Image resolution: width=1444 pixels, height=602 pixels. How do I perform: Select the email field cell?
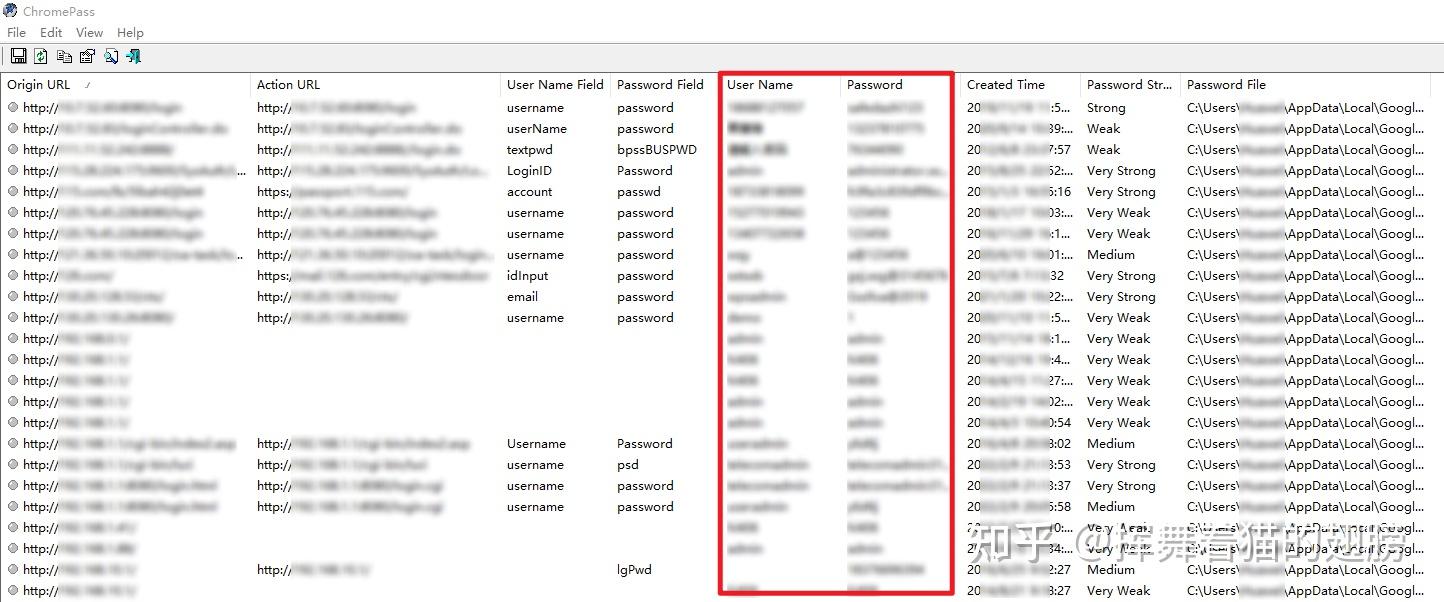point(523,297)
